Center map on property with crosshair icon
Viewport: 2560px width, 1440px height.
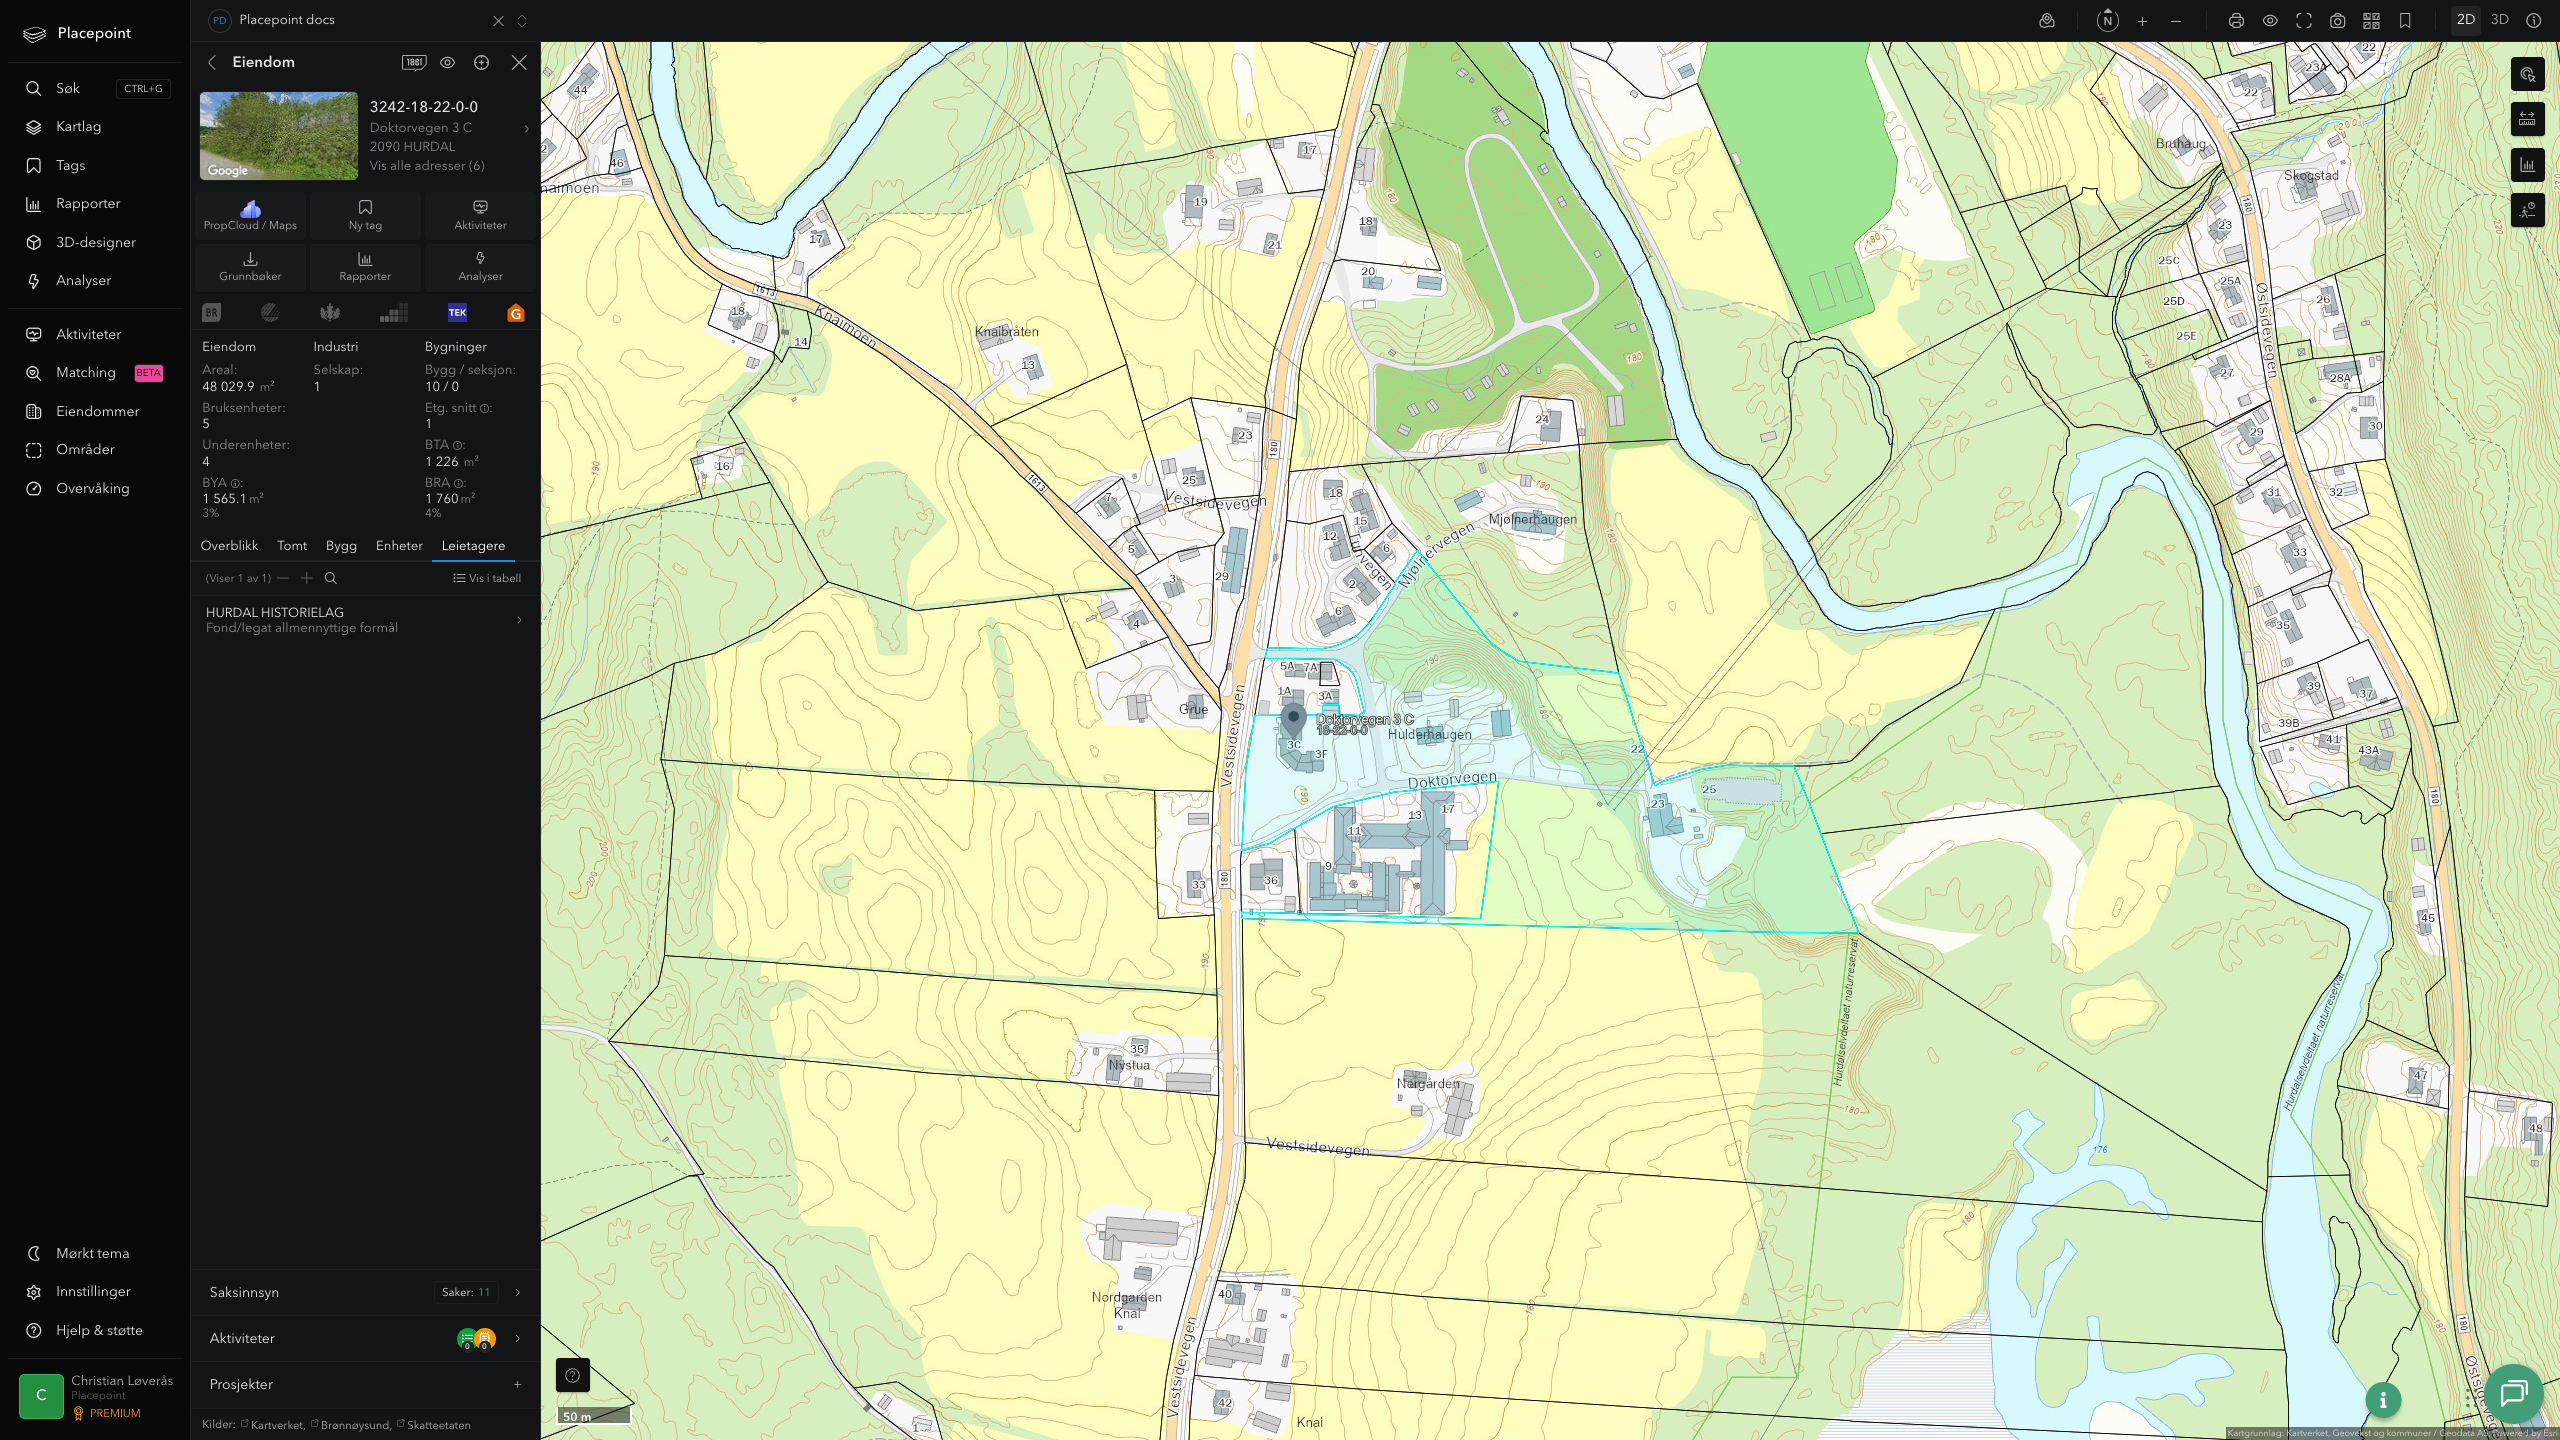[481, 62]
